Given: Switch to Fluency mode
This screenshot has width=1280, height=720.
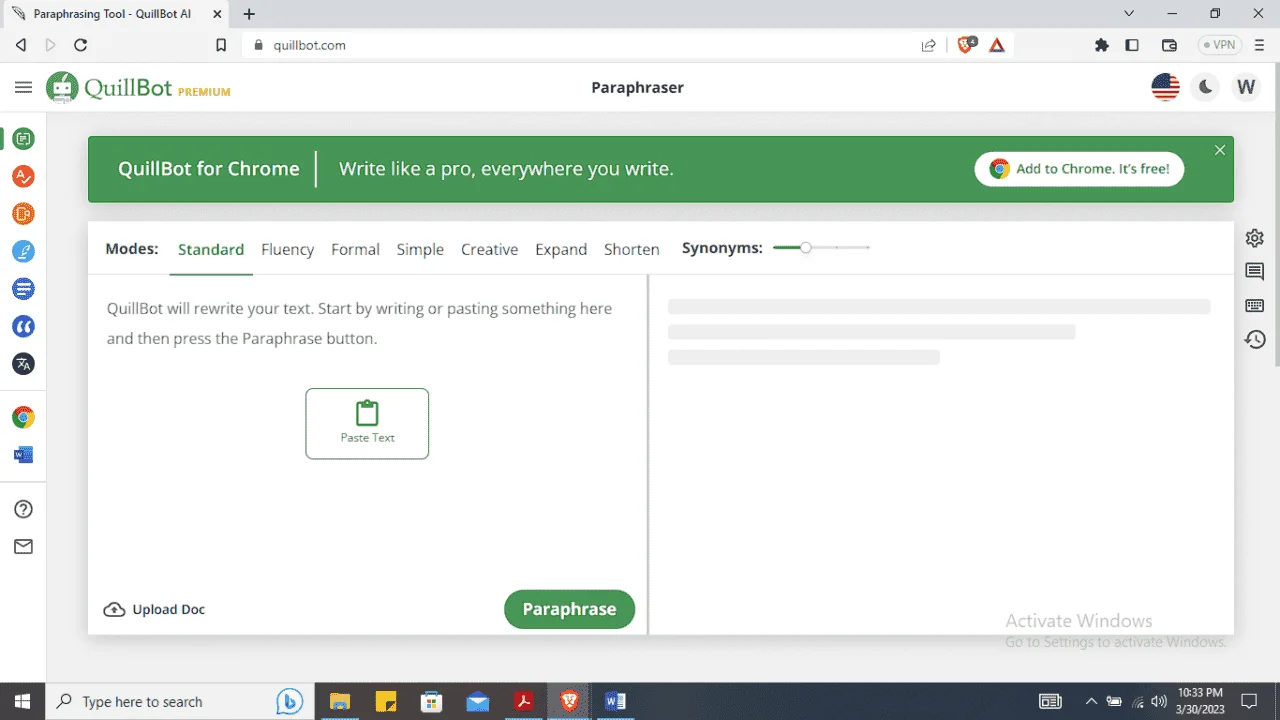Looking at the screenshot, I should pos(288,249).
